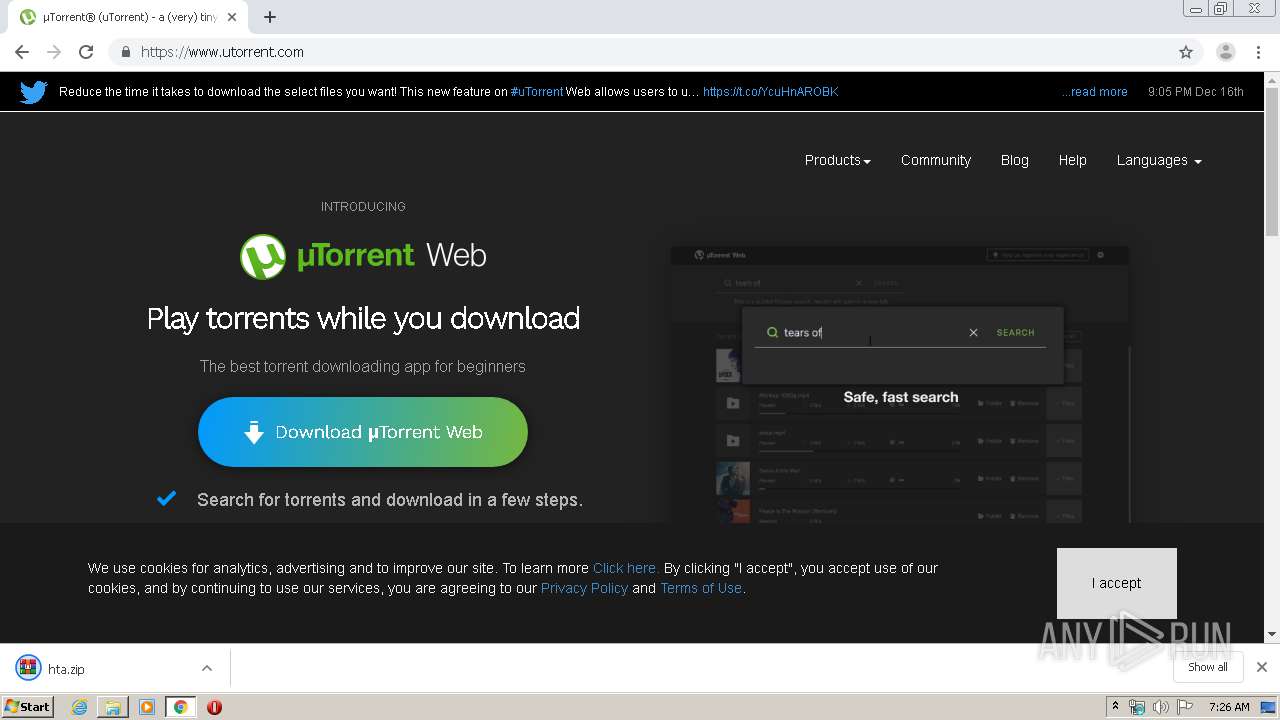Click the download arrow icon in button
This screenshot has width=1280, height=720.
254,432
